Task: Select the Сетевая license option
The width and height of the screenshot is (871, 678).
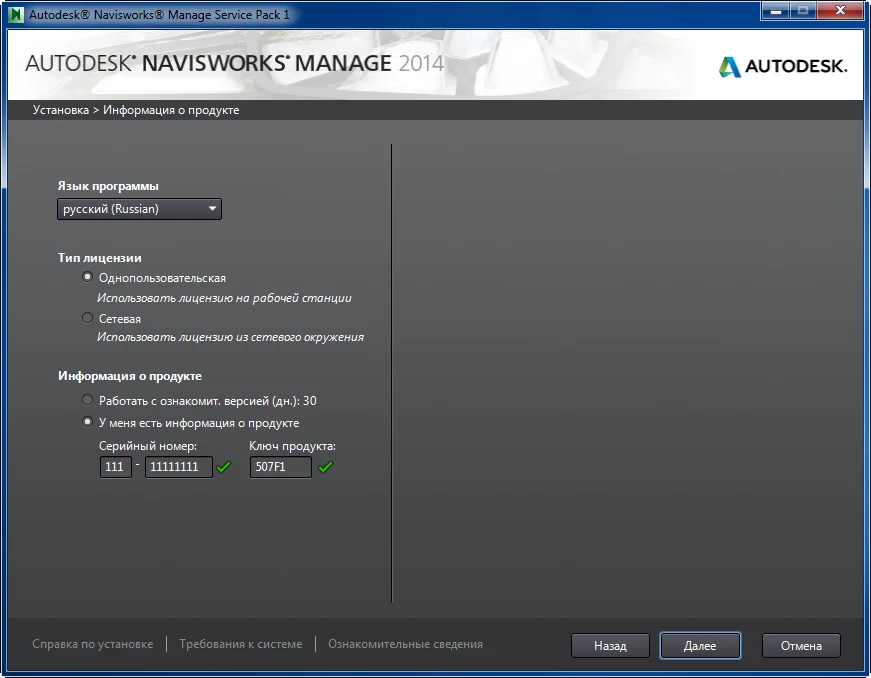Action: point(88,318)
